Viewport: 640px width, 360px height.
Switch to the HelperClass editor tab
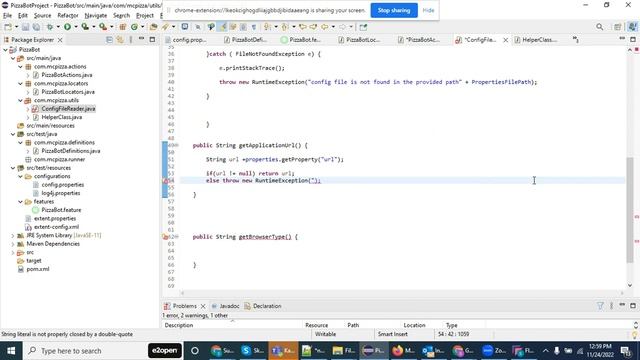point(535,40)
